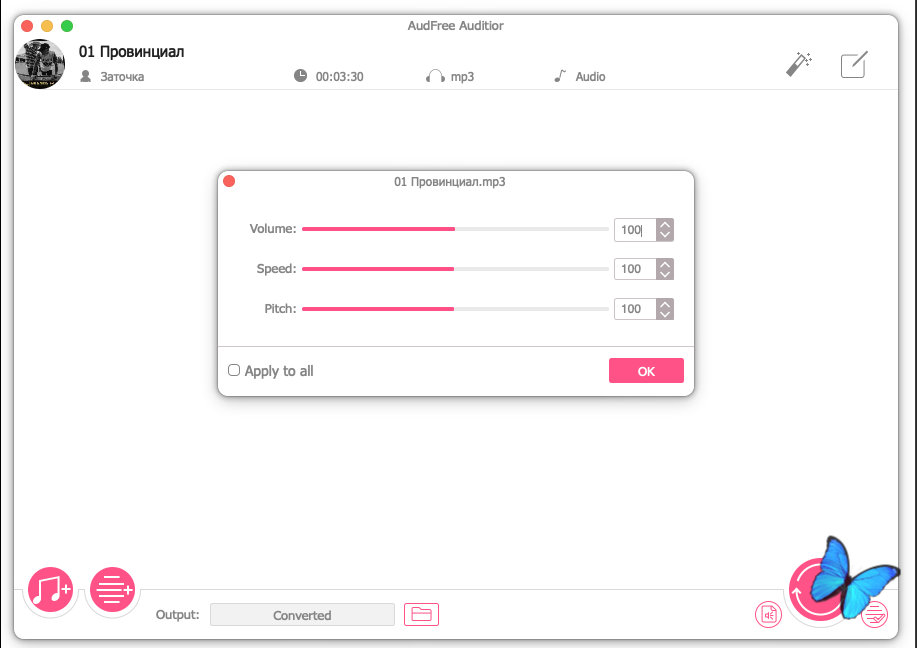Add music files with the note button
The width and height of the screenshot is (917, 648).
[50, 591]
